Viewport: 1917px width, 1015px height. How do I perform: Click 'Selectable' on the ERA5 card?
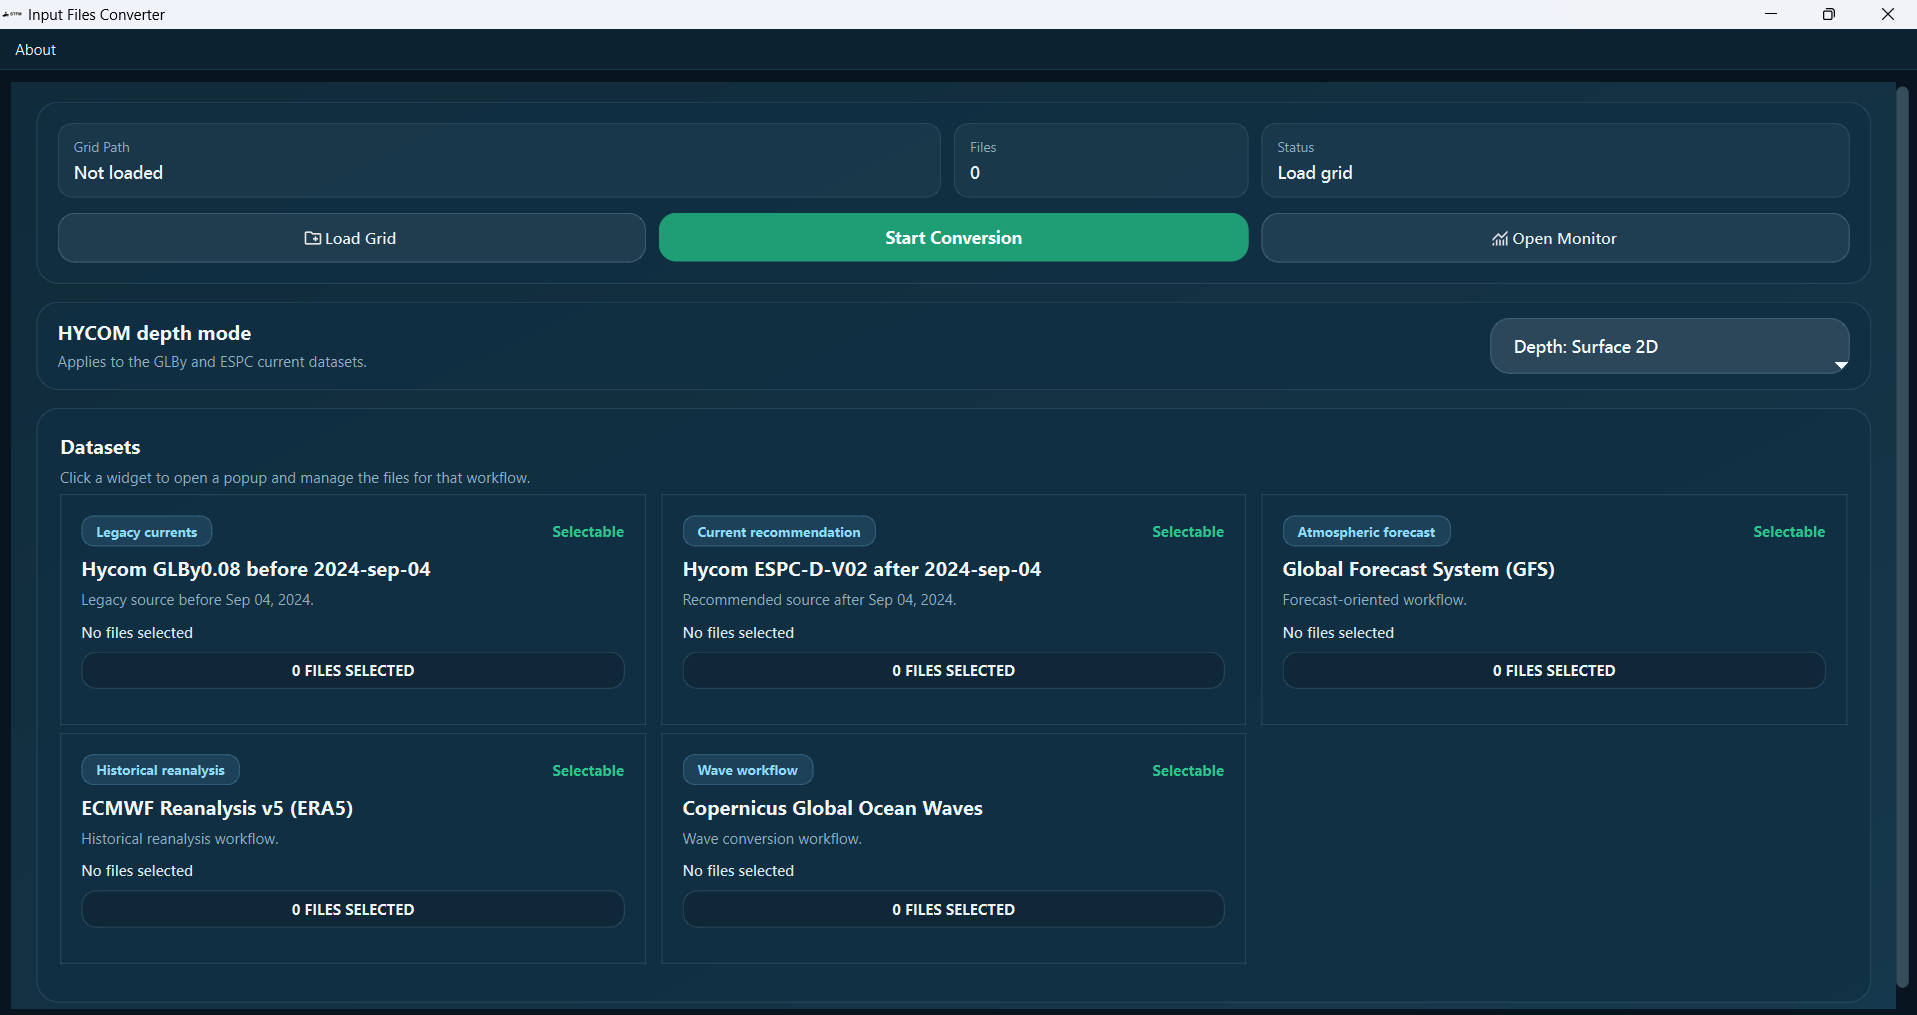click(x=588, y=771)
